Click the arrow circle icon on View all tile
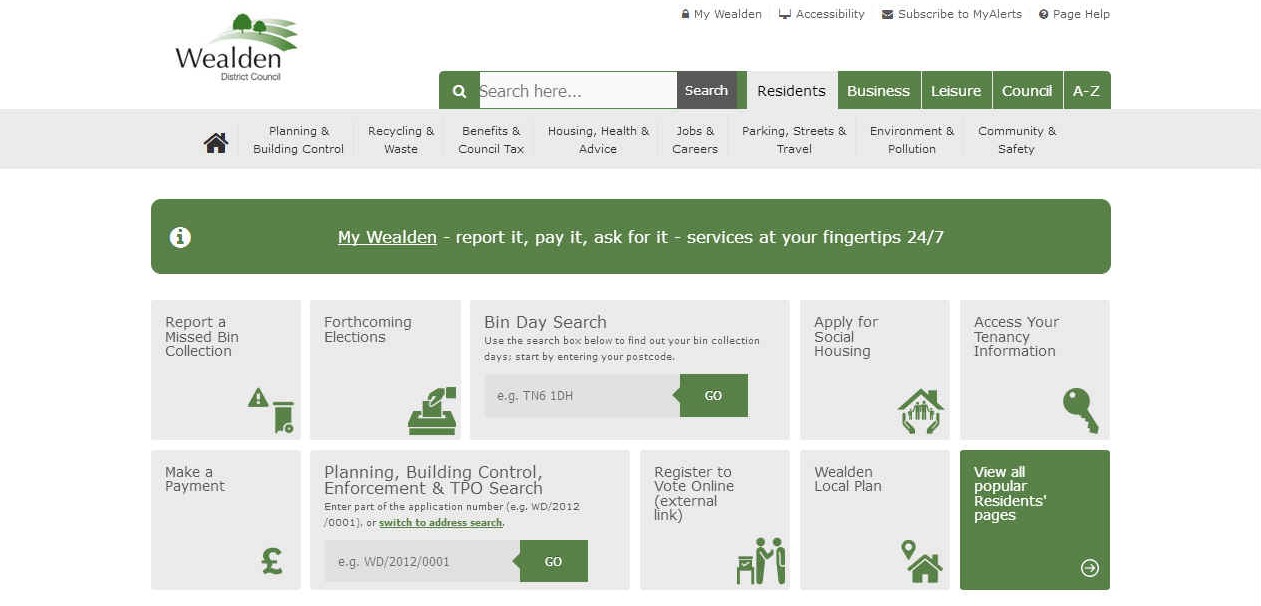 [1090, 568]
